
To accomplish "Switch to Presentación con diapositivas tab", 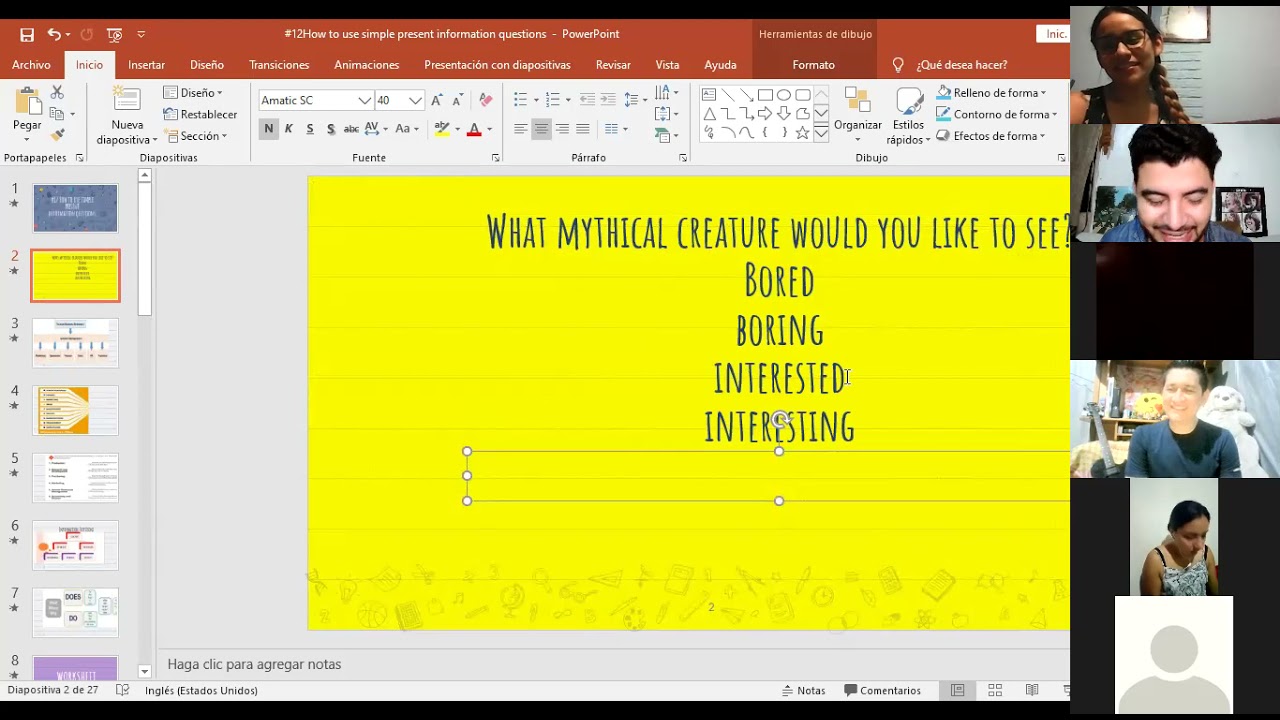I will click(x=497, y=65).
